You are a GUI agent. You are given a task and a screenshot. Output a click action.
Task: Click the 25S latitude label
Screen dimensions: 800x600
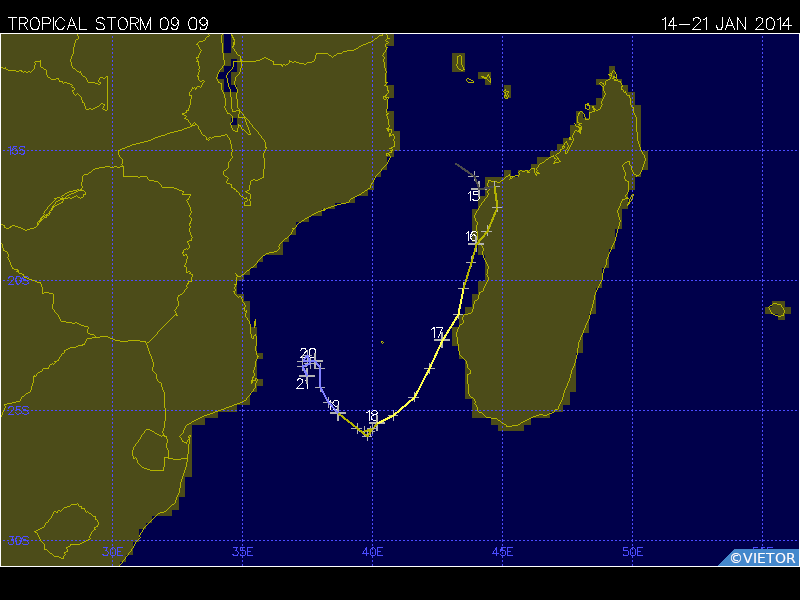18,411
